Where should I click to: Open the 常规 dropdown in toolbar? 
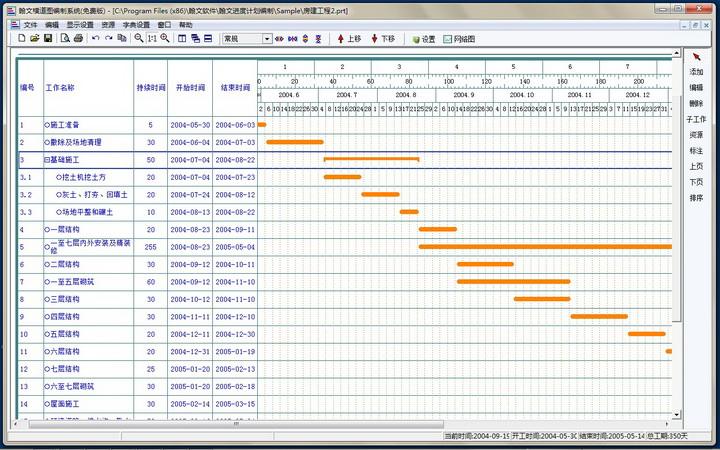pos(267,39)
